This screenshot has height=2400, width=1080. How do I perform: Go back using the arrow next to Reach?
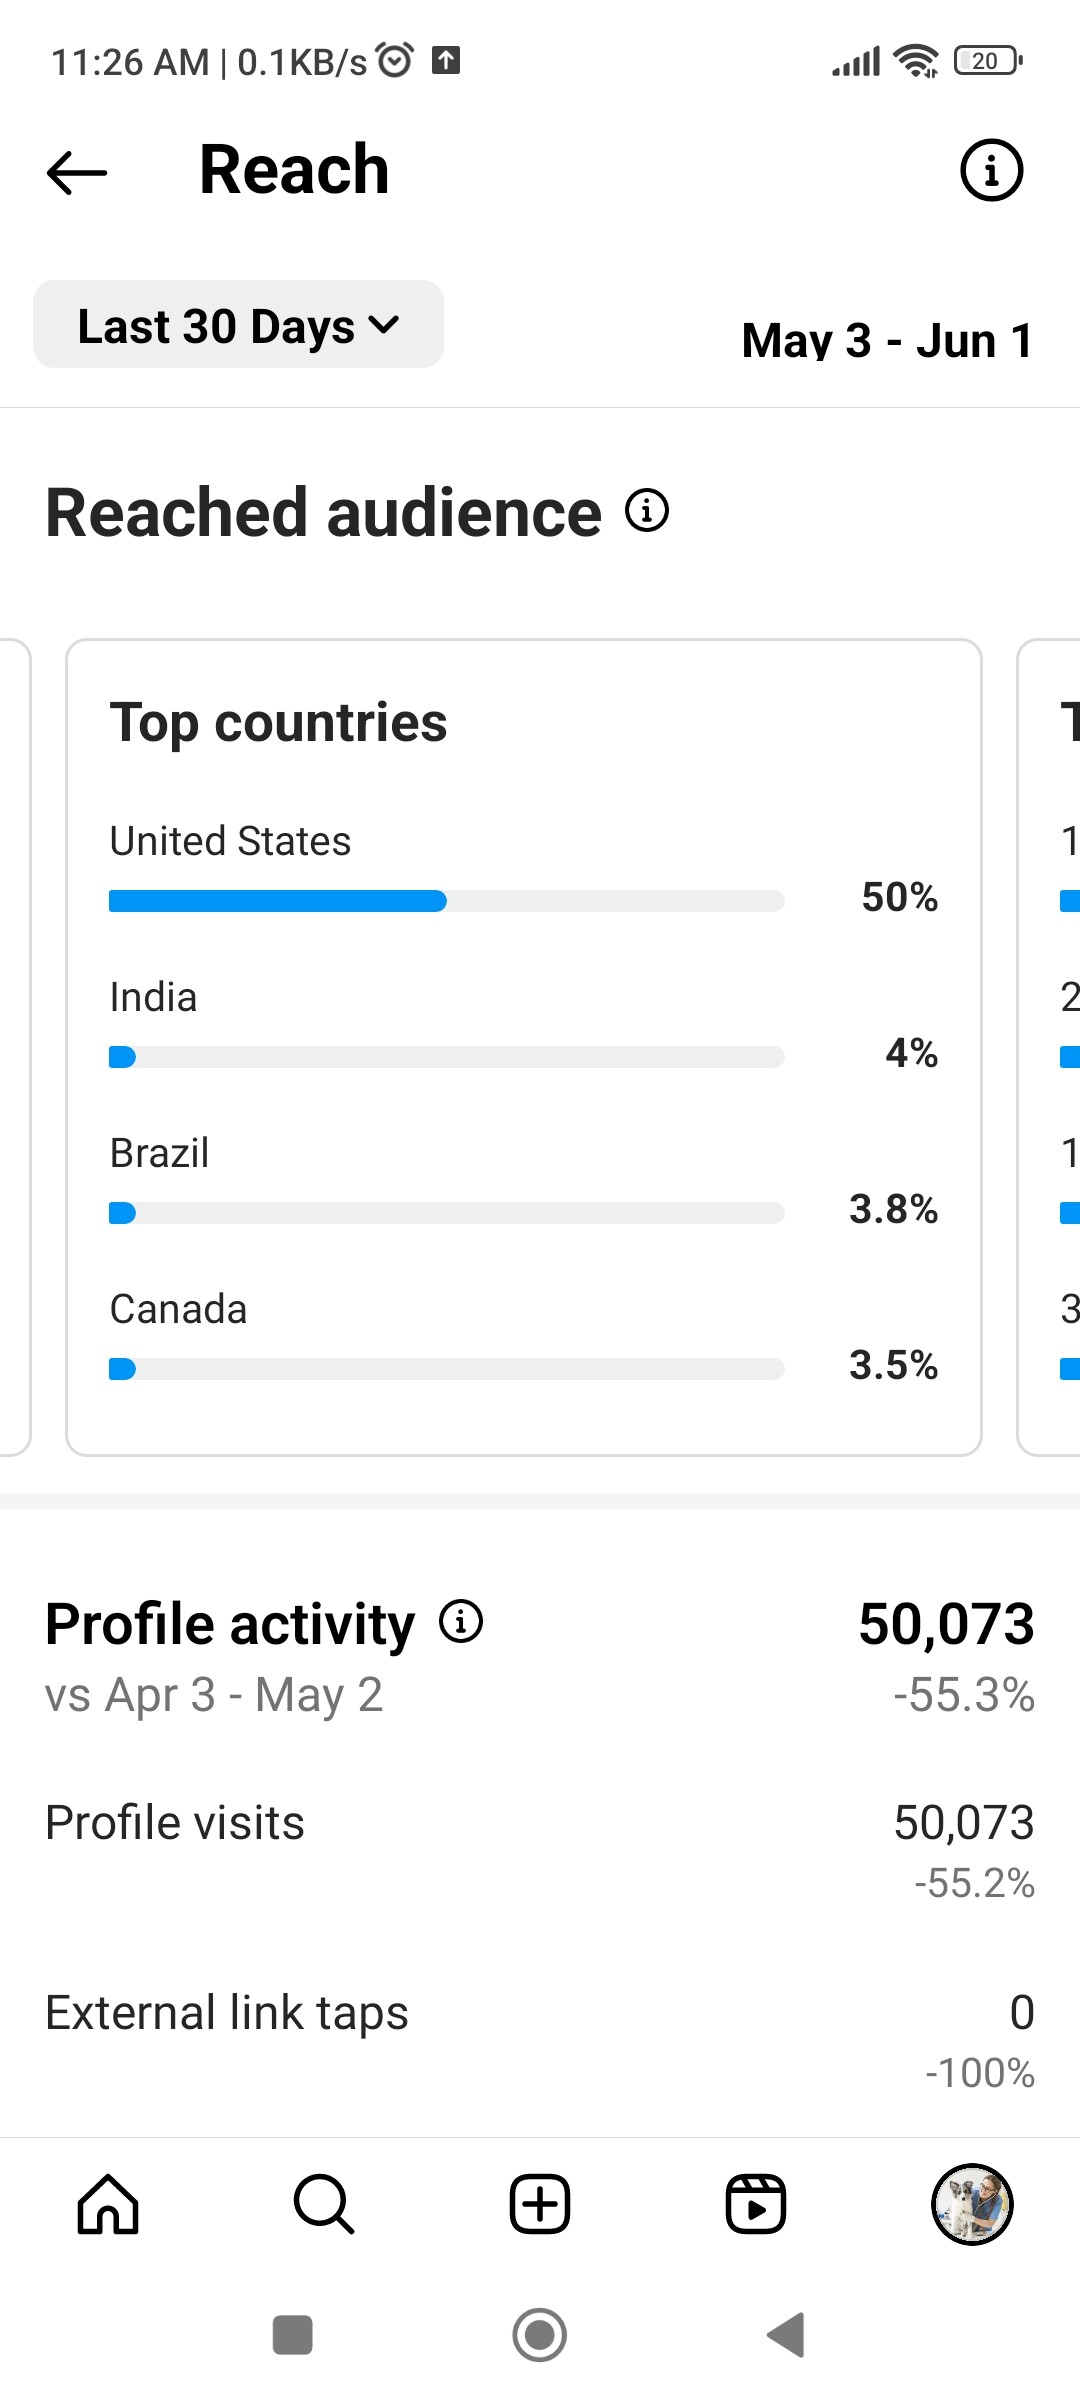pos(77,172)
